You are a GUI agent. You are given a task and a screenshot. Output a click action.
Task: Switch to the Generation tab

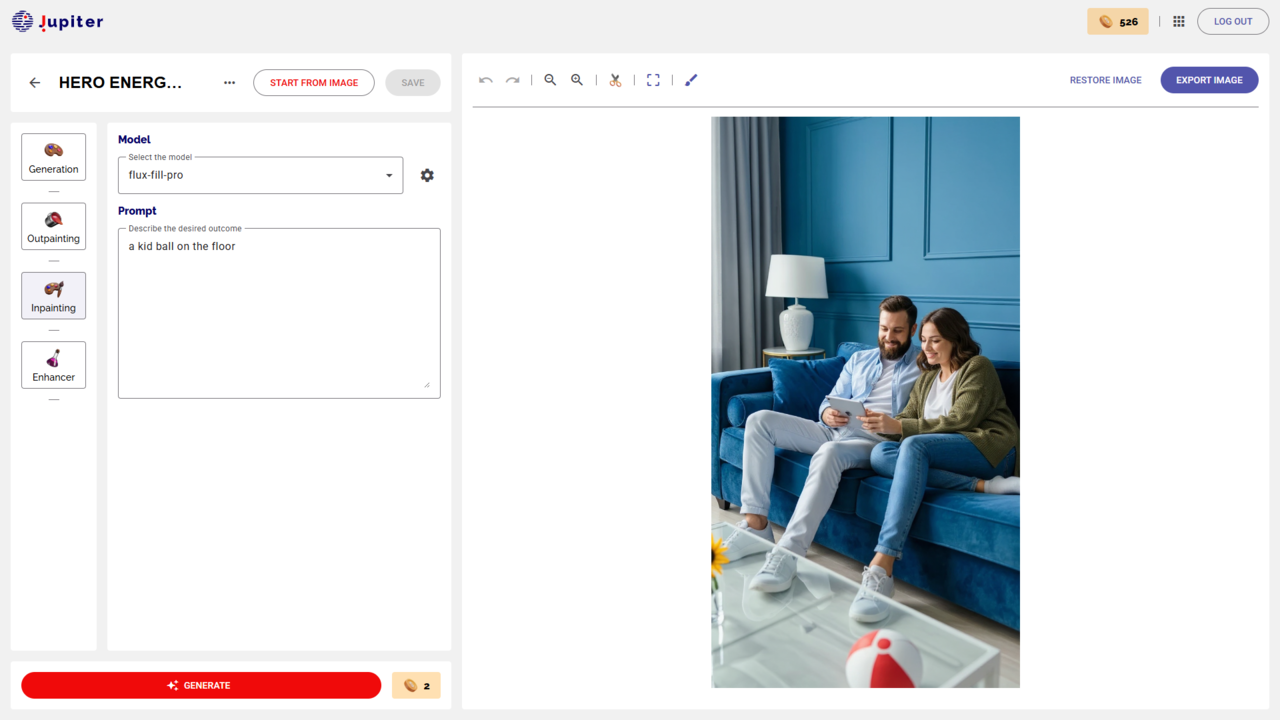point(54,157)
